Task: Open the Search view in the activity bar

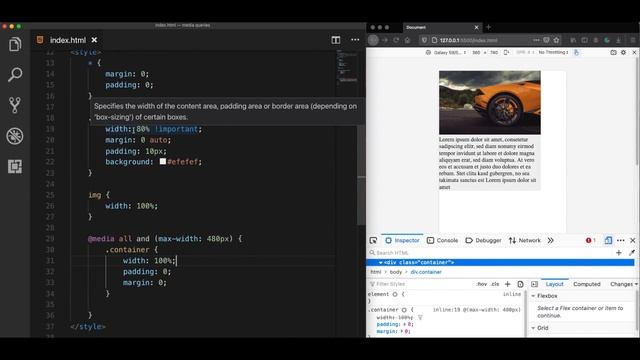Action: (x=15, y=74)
